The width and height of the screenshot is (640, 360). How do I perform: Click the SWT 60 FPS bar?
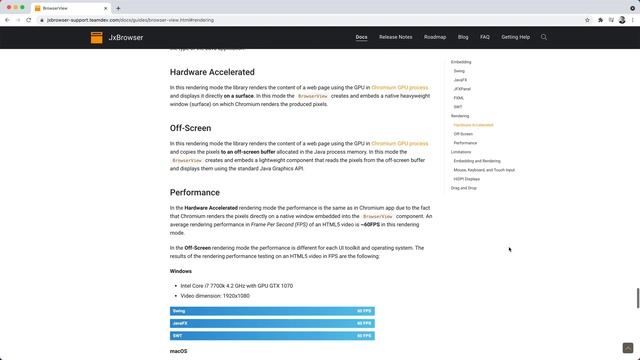272,336
